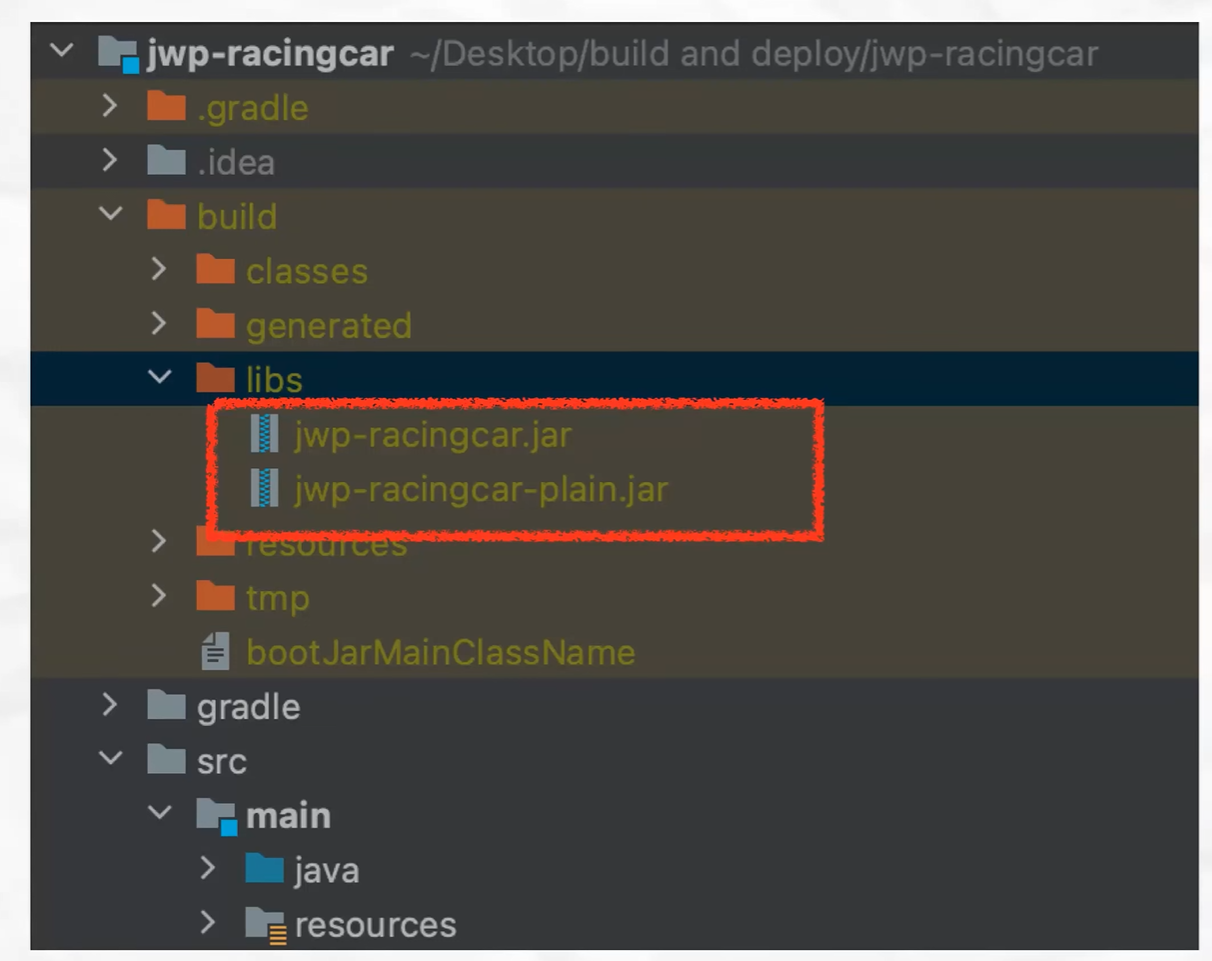Click the libs folder icon
Image resolution: width=1212 pixels, height=961 pixels.
point(215,378)
